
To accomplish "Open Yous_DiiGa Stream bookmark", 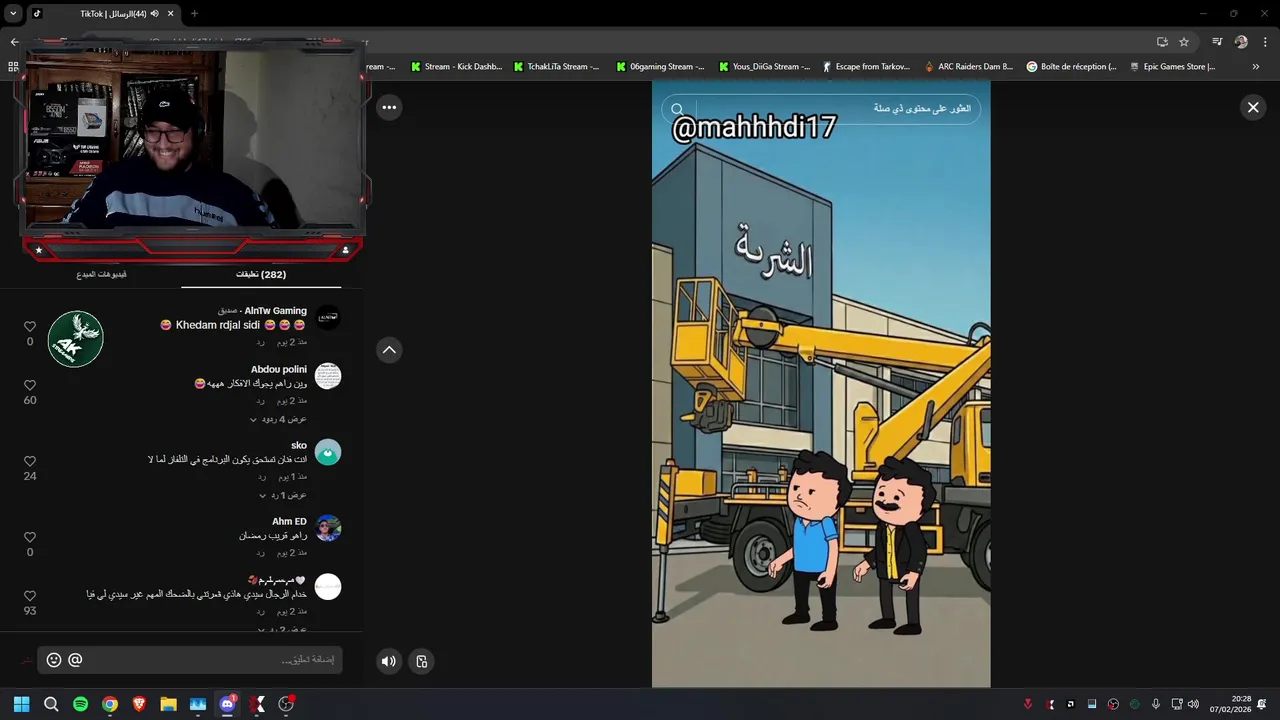I will click(x=765, y=67).
